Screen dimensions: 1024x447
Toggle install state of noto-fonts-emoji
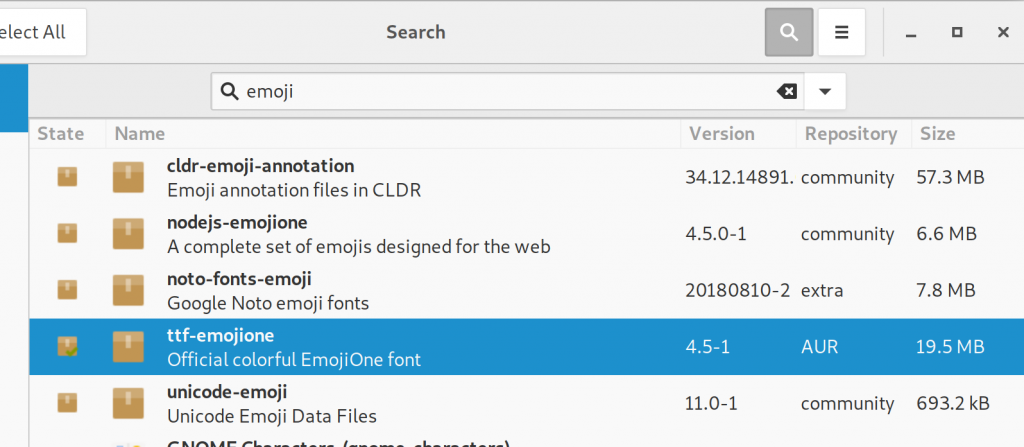(x=67, y=290)
